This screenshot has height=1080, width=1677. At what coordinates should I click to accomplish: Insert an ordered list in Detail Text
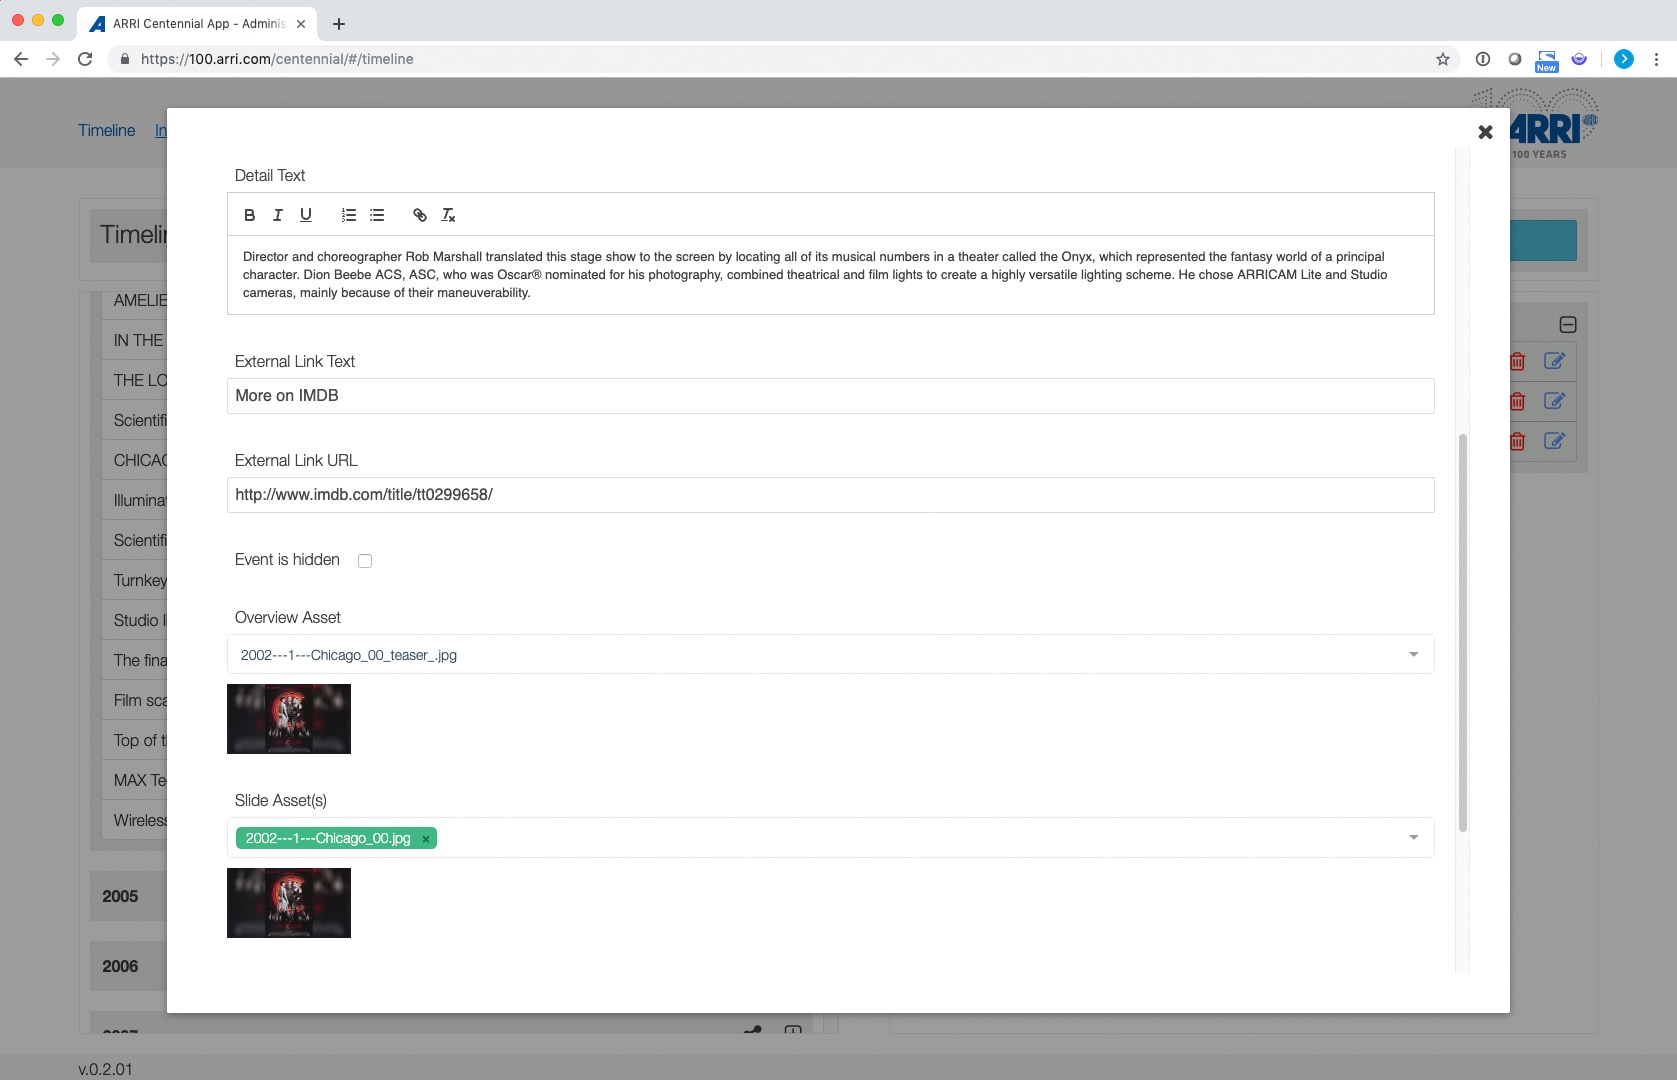click(x=348, y=215)
